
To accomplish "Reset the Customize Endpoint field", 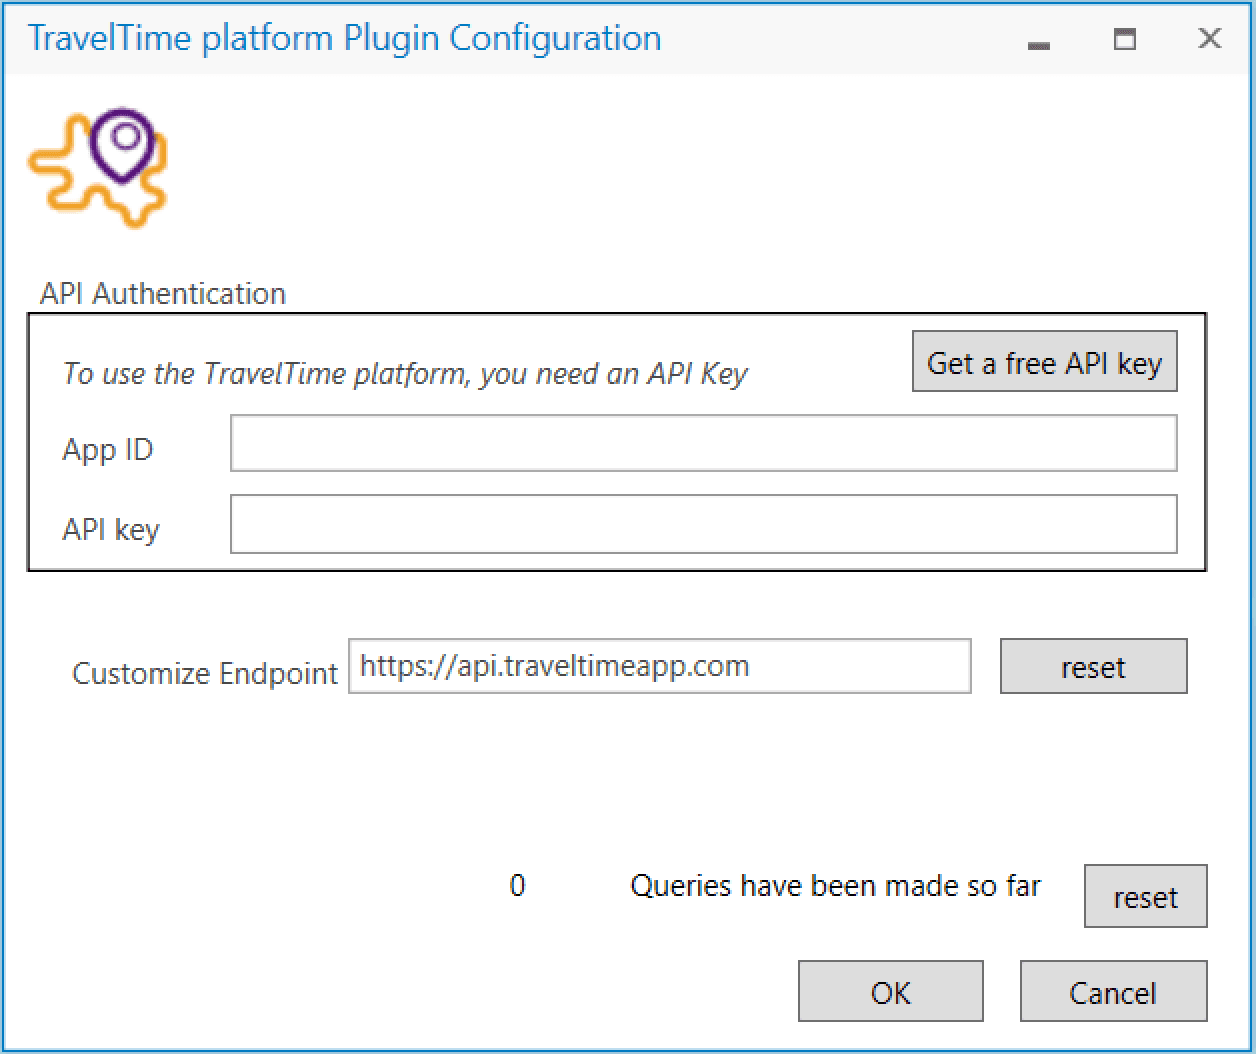I will point(1093,667).
